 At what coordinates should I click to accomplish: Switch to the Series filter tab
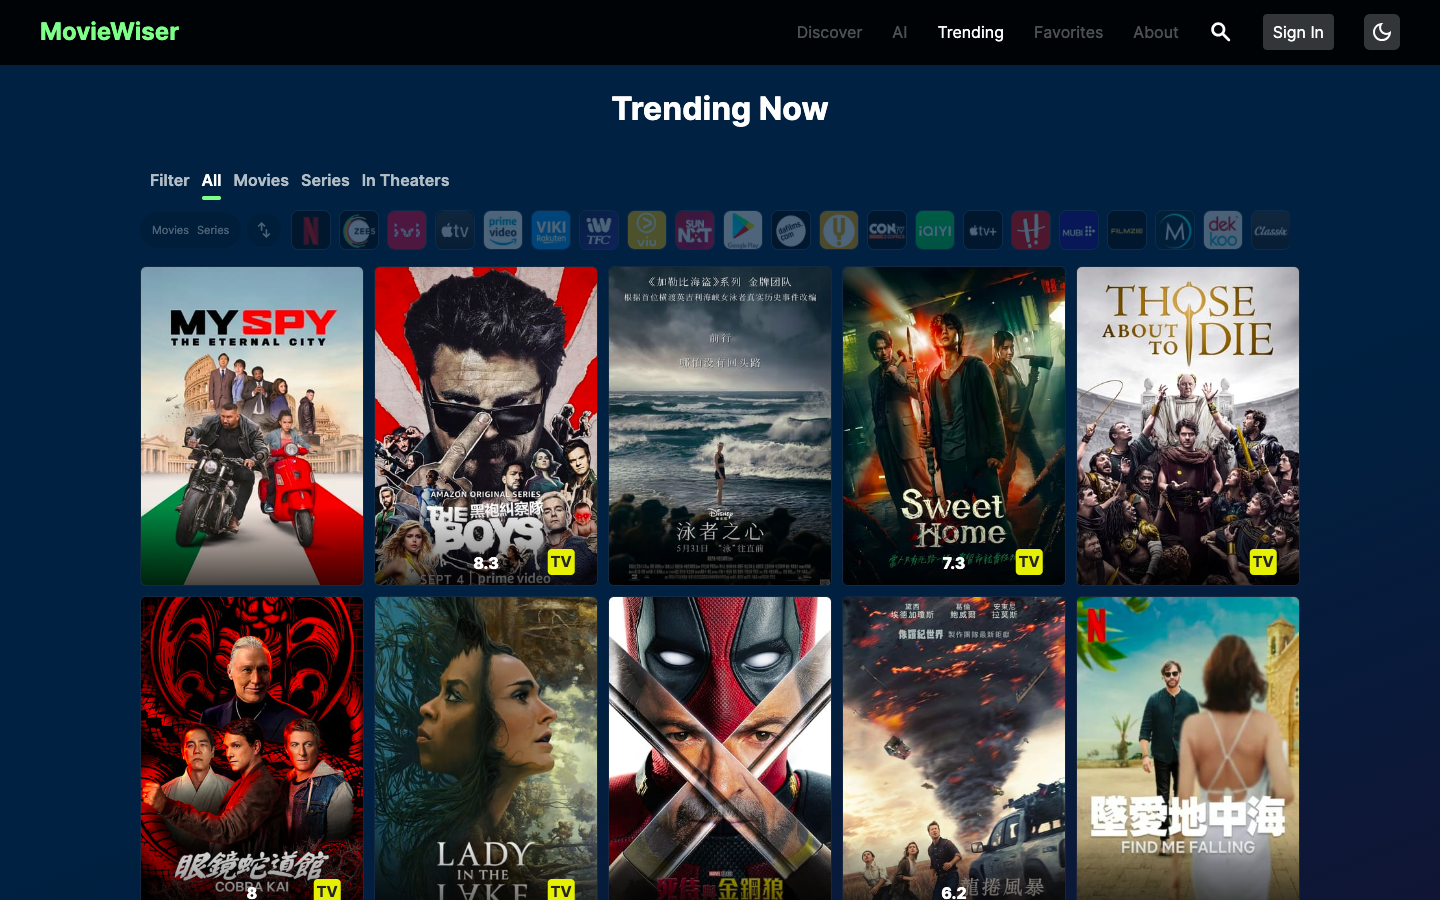[325, 181]
